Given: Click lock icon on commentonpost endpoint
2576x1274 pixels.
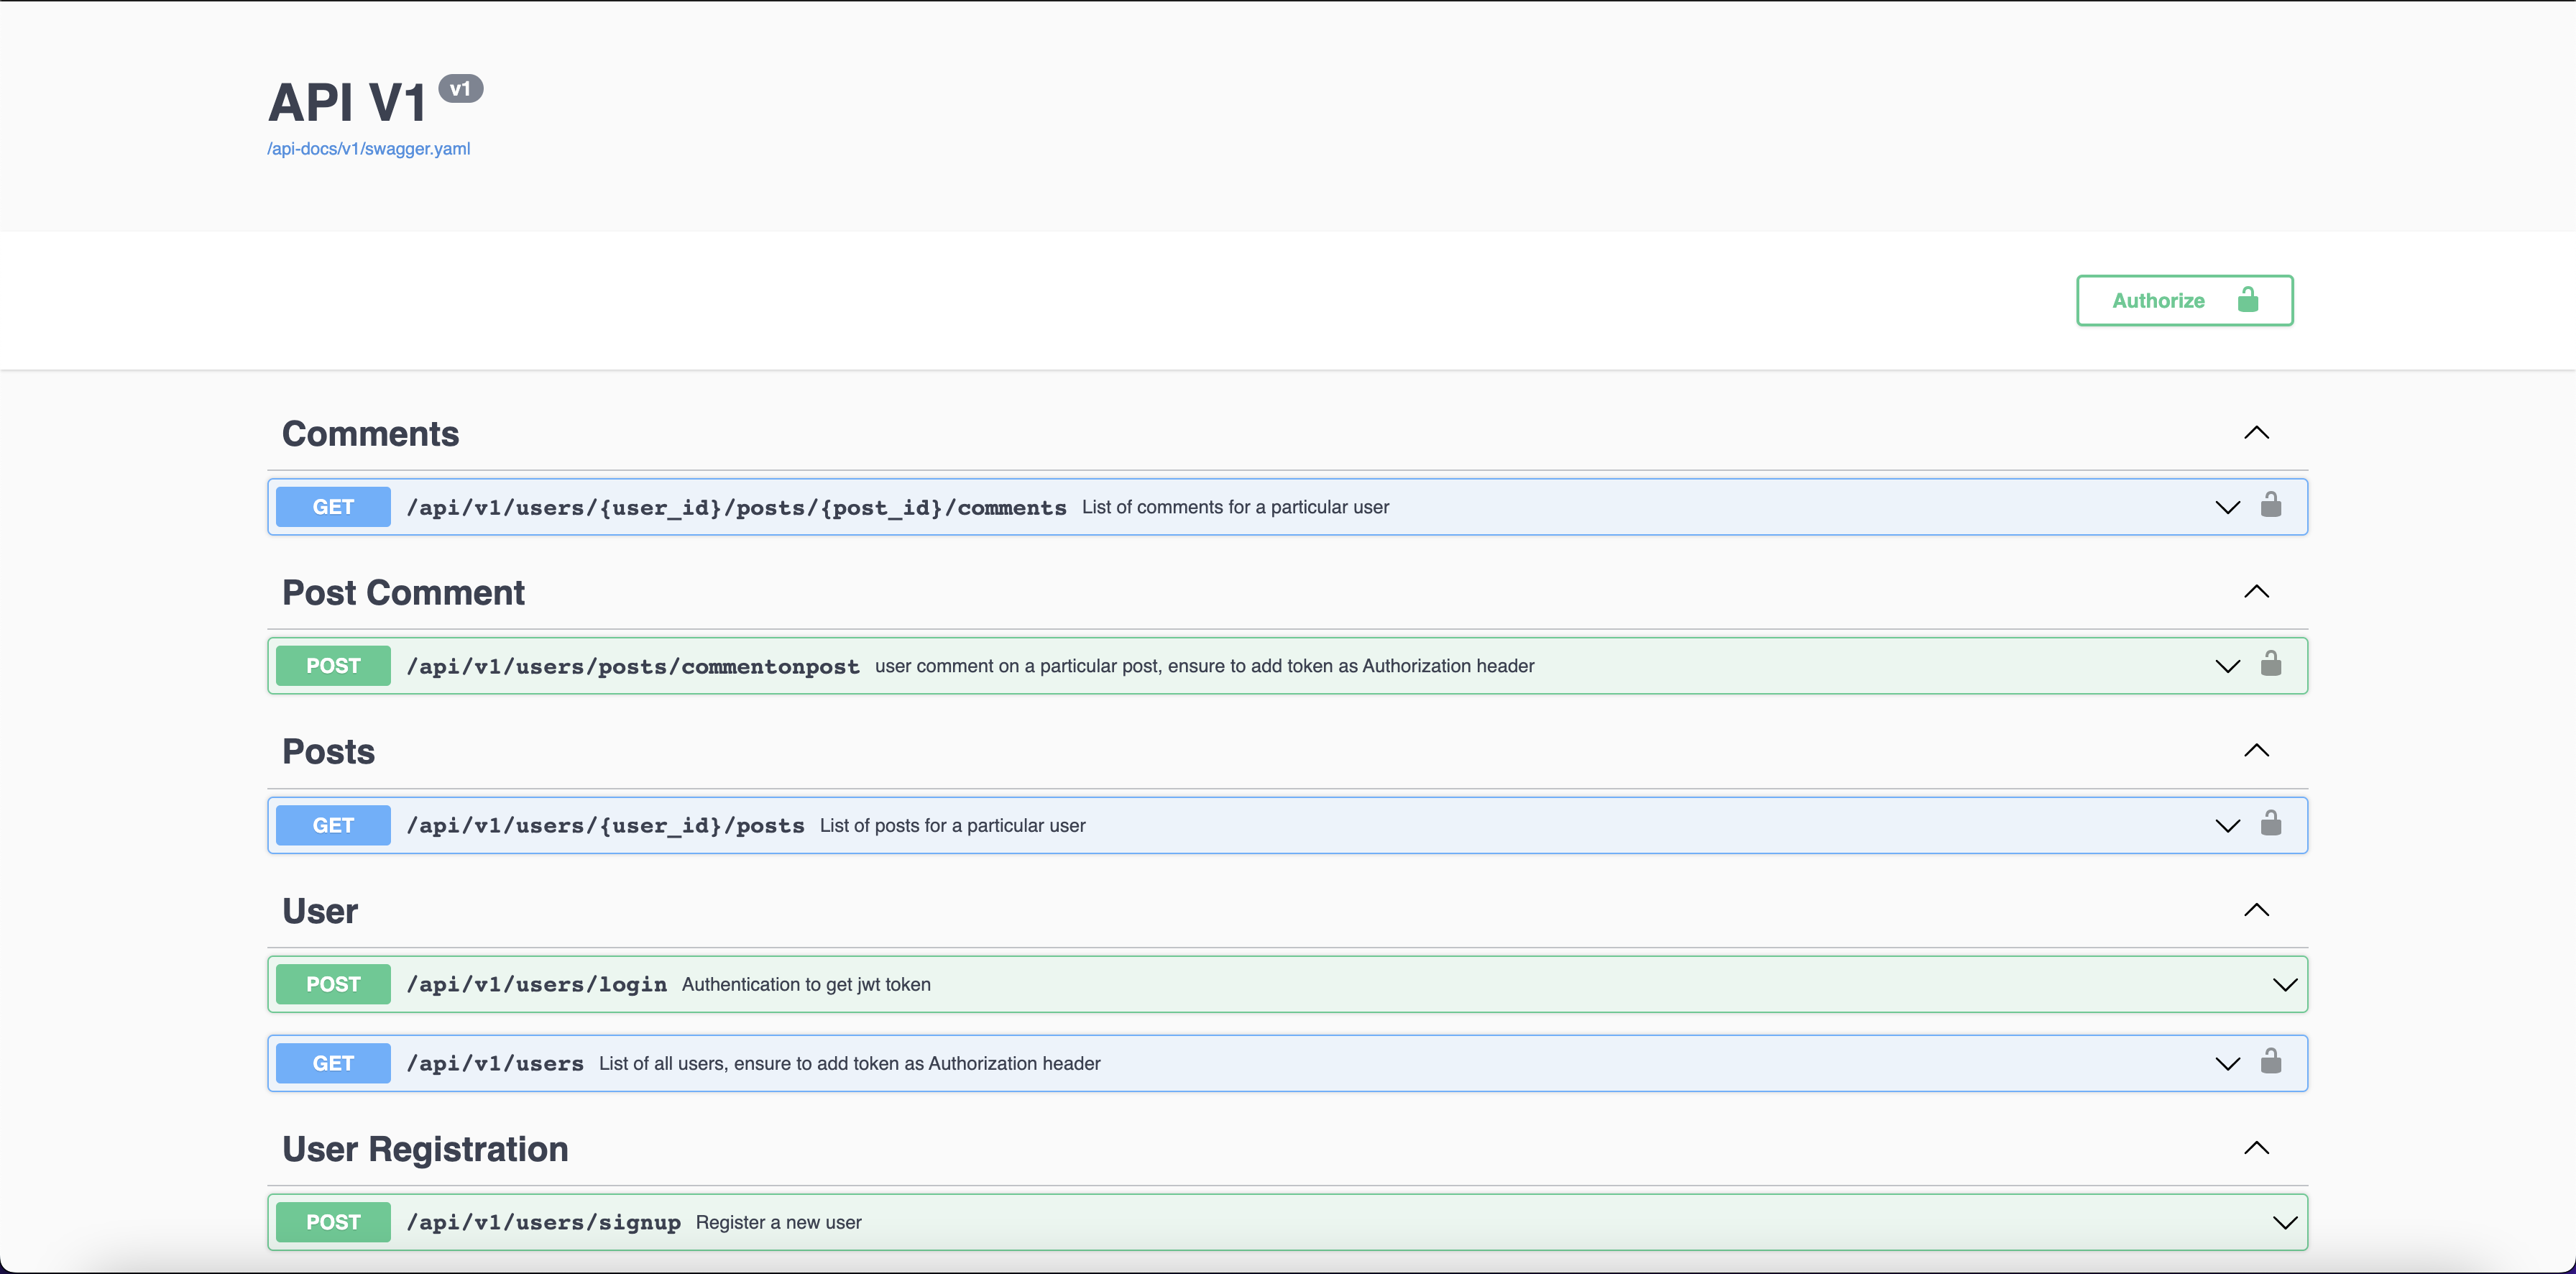Looking at the screenshot, I should click(2270, 664).
